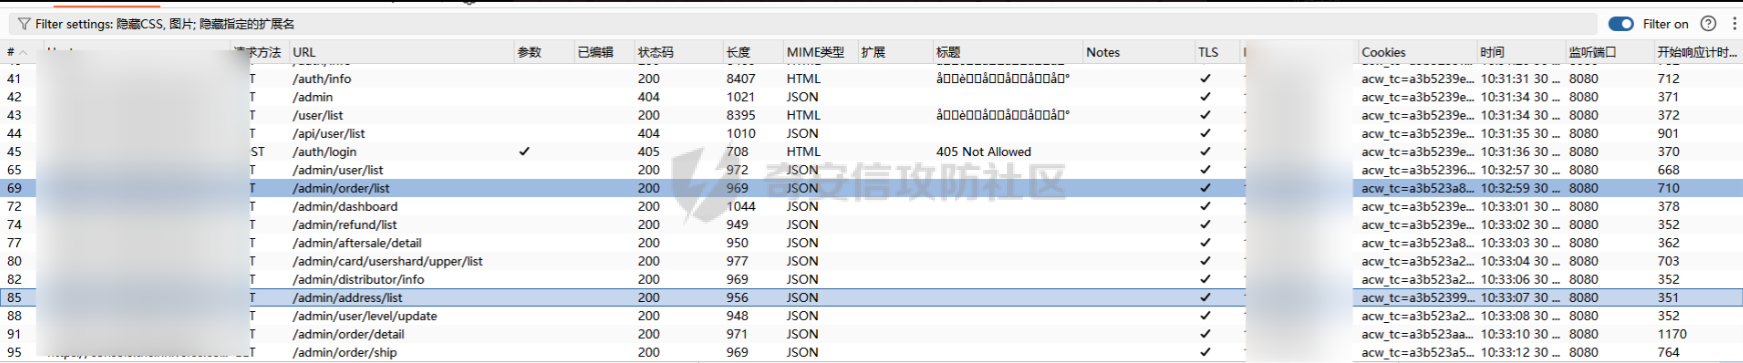Select the /admin request with 404 status
The width and height of the screenshot is (1743, 363).
point(871,97)
